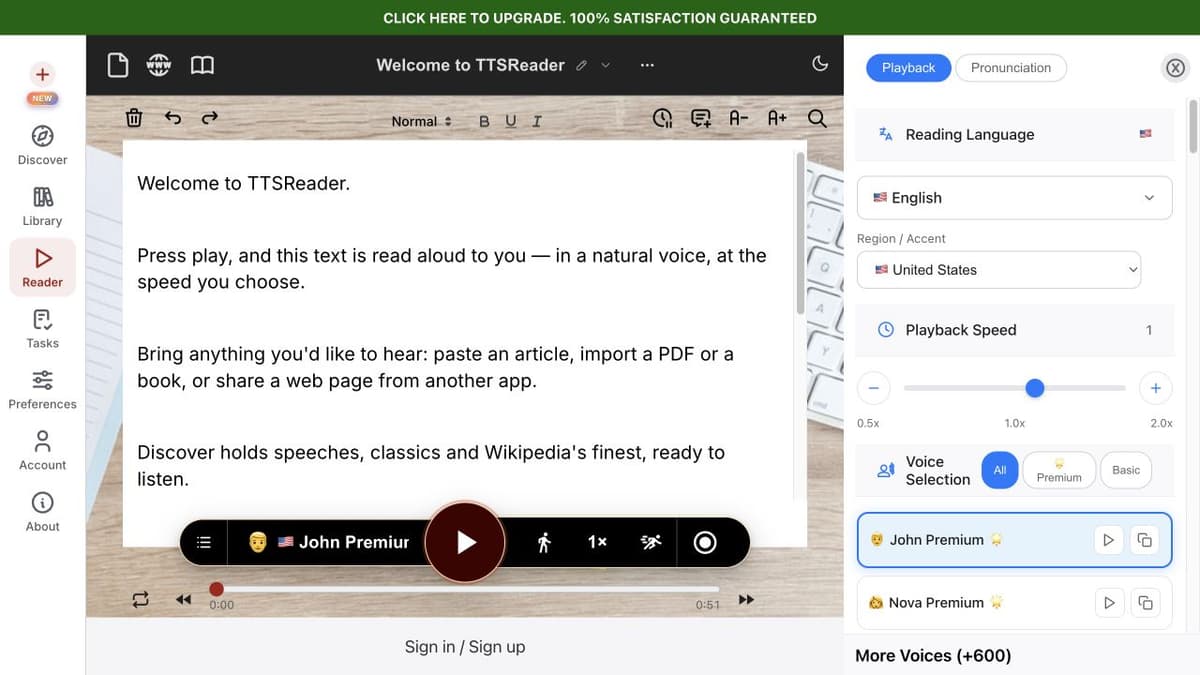Open the list menu icon in player bar
The image size is (1200, 675).
point(204,542)
